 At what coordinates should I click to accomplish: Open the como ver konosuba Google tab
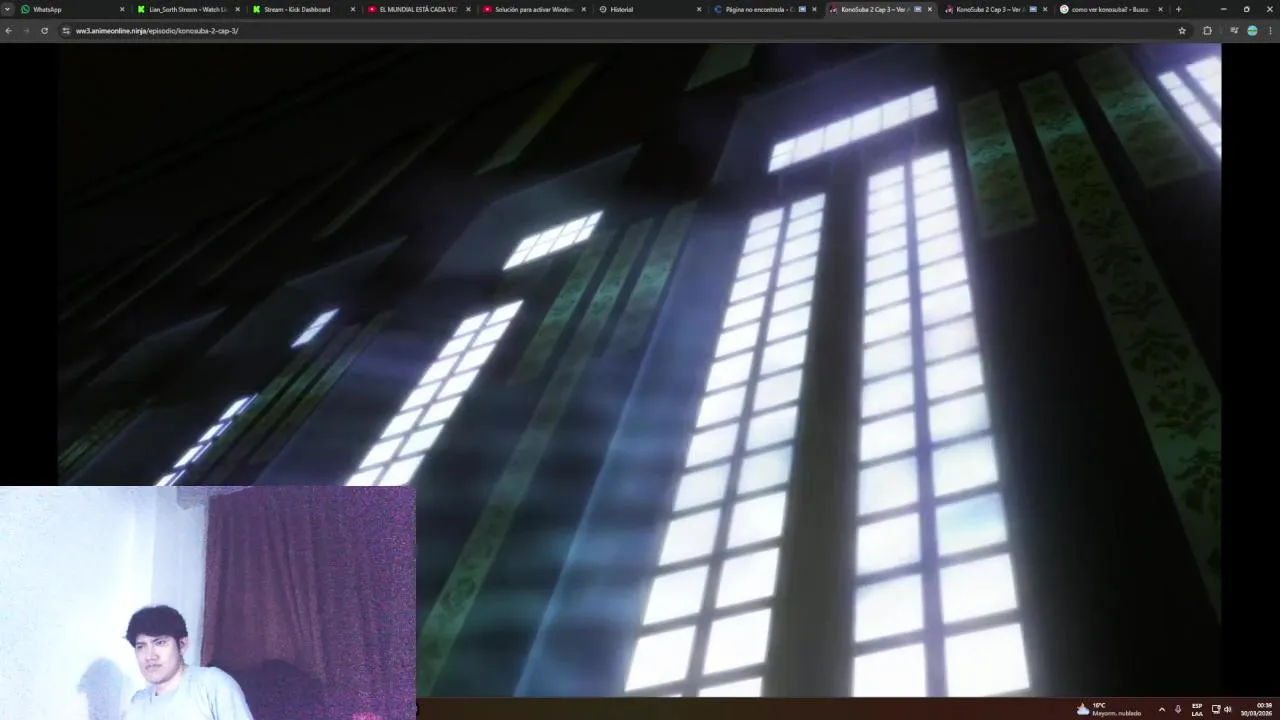[1110, 9]
